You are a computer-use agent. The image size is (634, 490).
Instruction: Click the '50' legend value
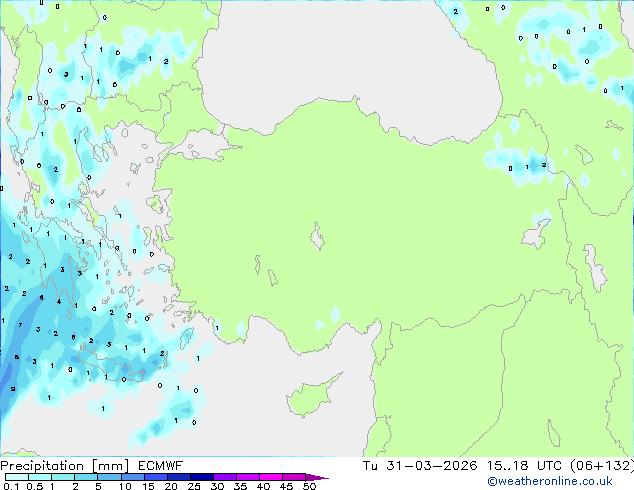(x=309, y=486)
